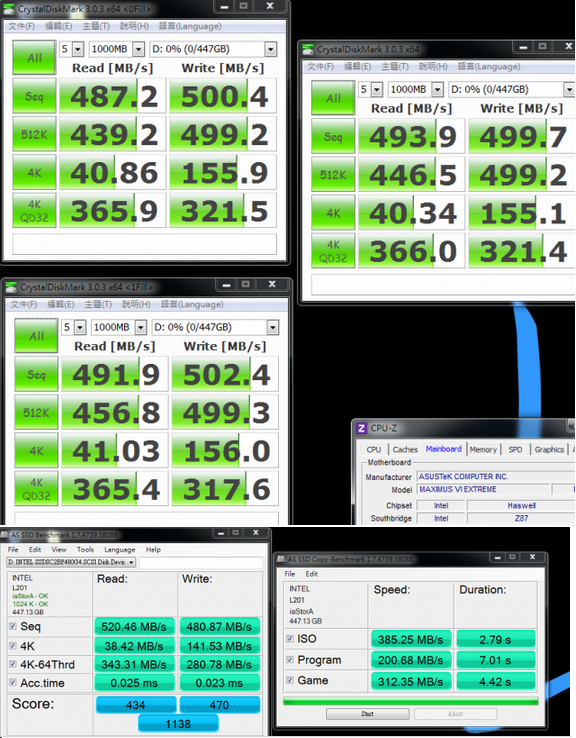Open INTEL SSD drive dropdown in AS SSD Benchmark
Screen dimensions: 576x738
pyautogui.click(x=72, y=562)
